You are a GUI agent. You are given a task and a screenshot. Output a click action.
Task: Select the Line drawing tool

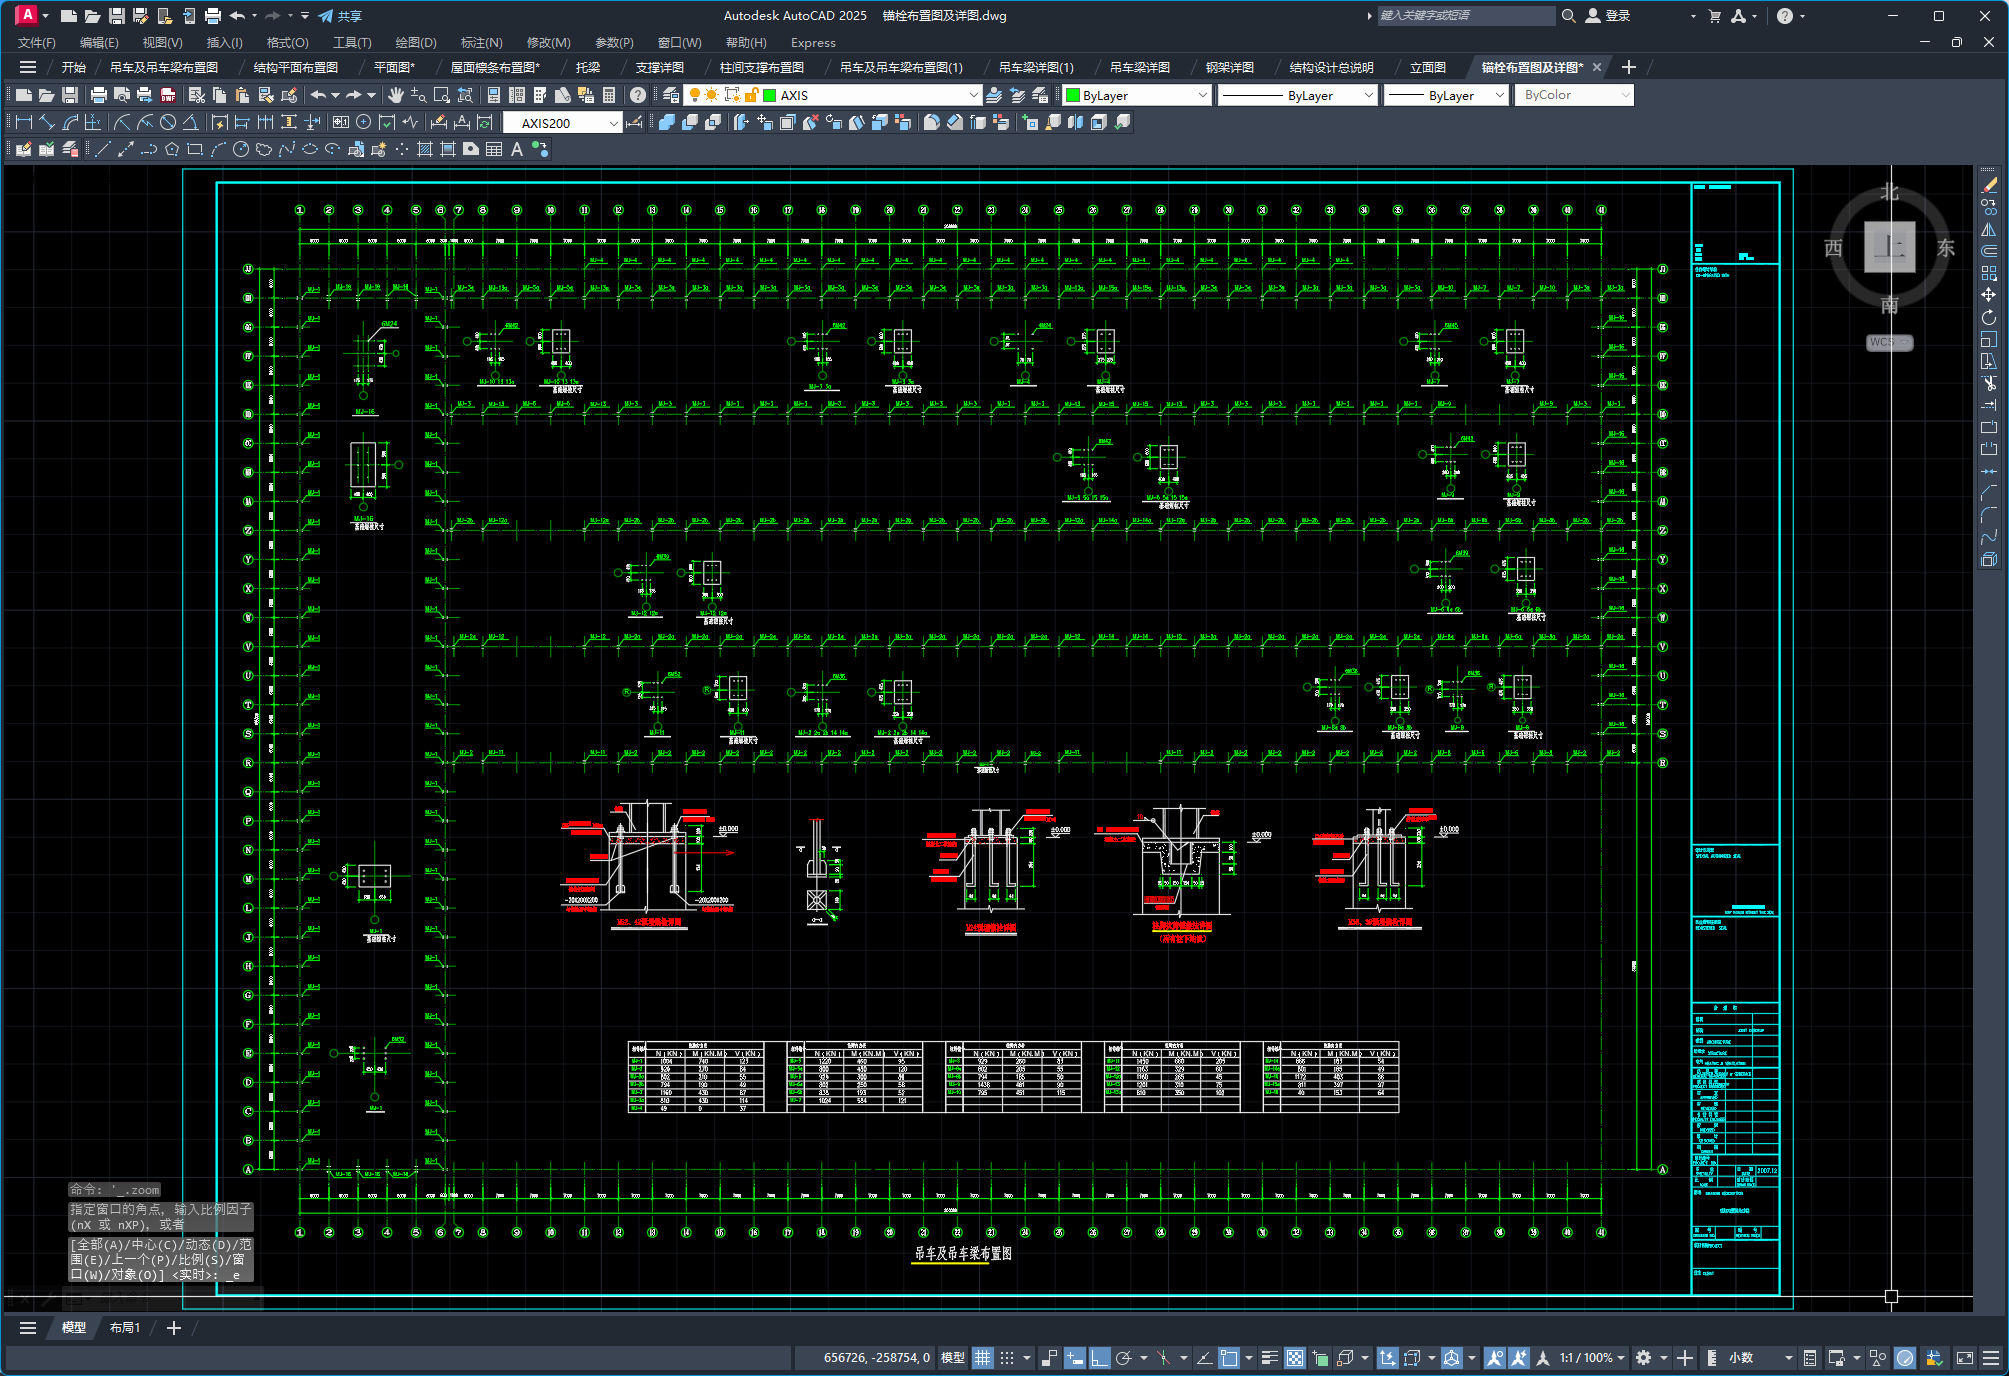pyautogui.click(x=103, y=149)
